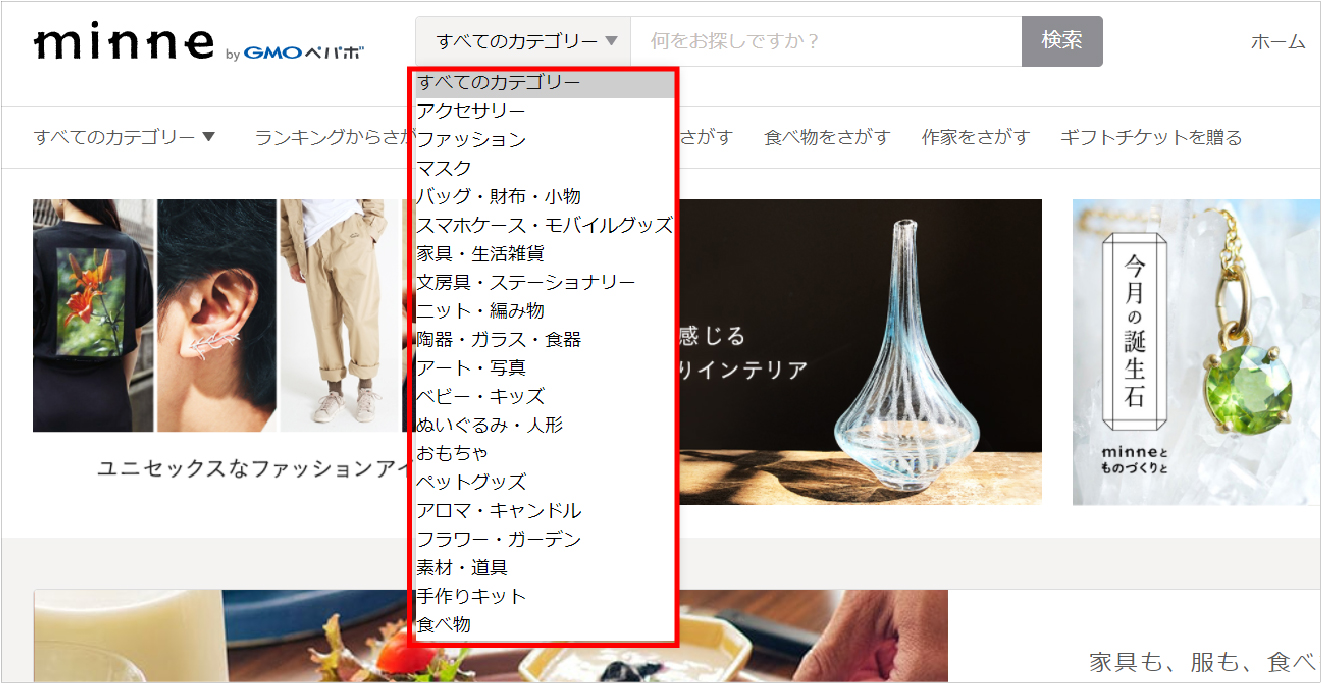Open ギフトチケットを贈る navigation link
The width and height of the screenshot is (1321, 683).
[1151, 137]
